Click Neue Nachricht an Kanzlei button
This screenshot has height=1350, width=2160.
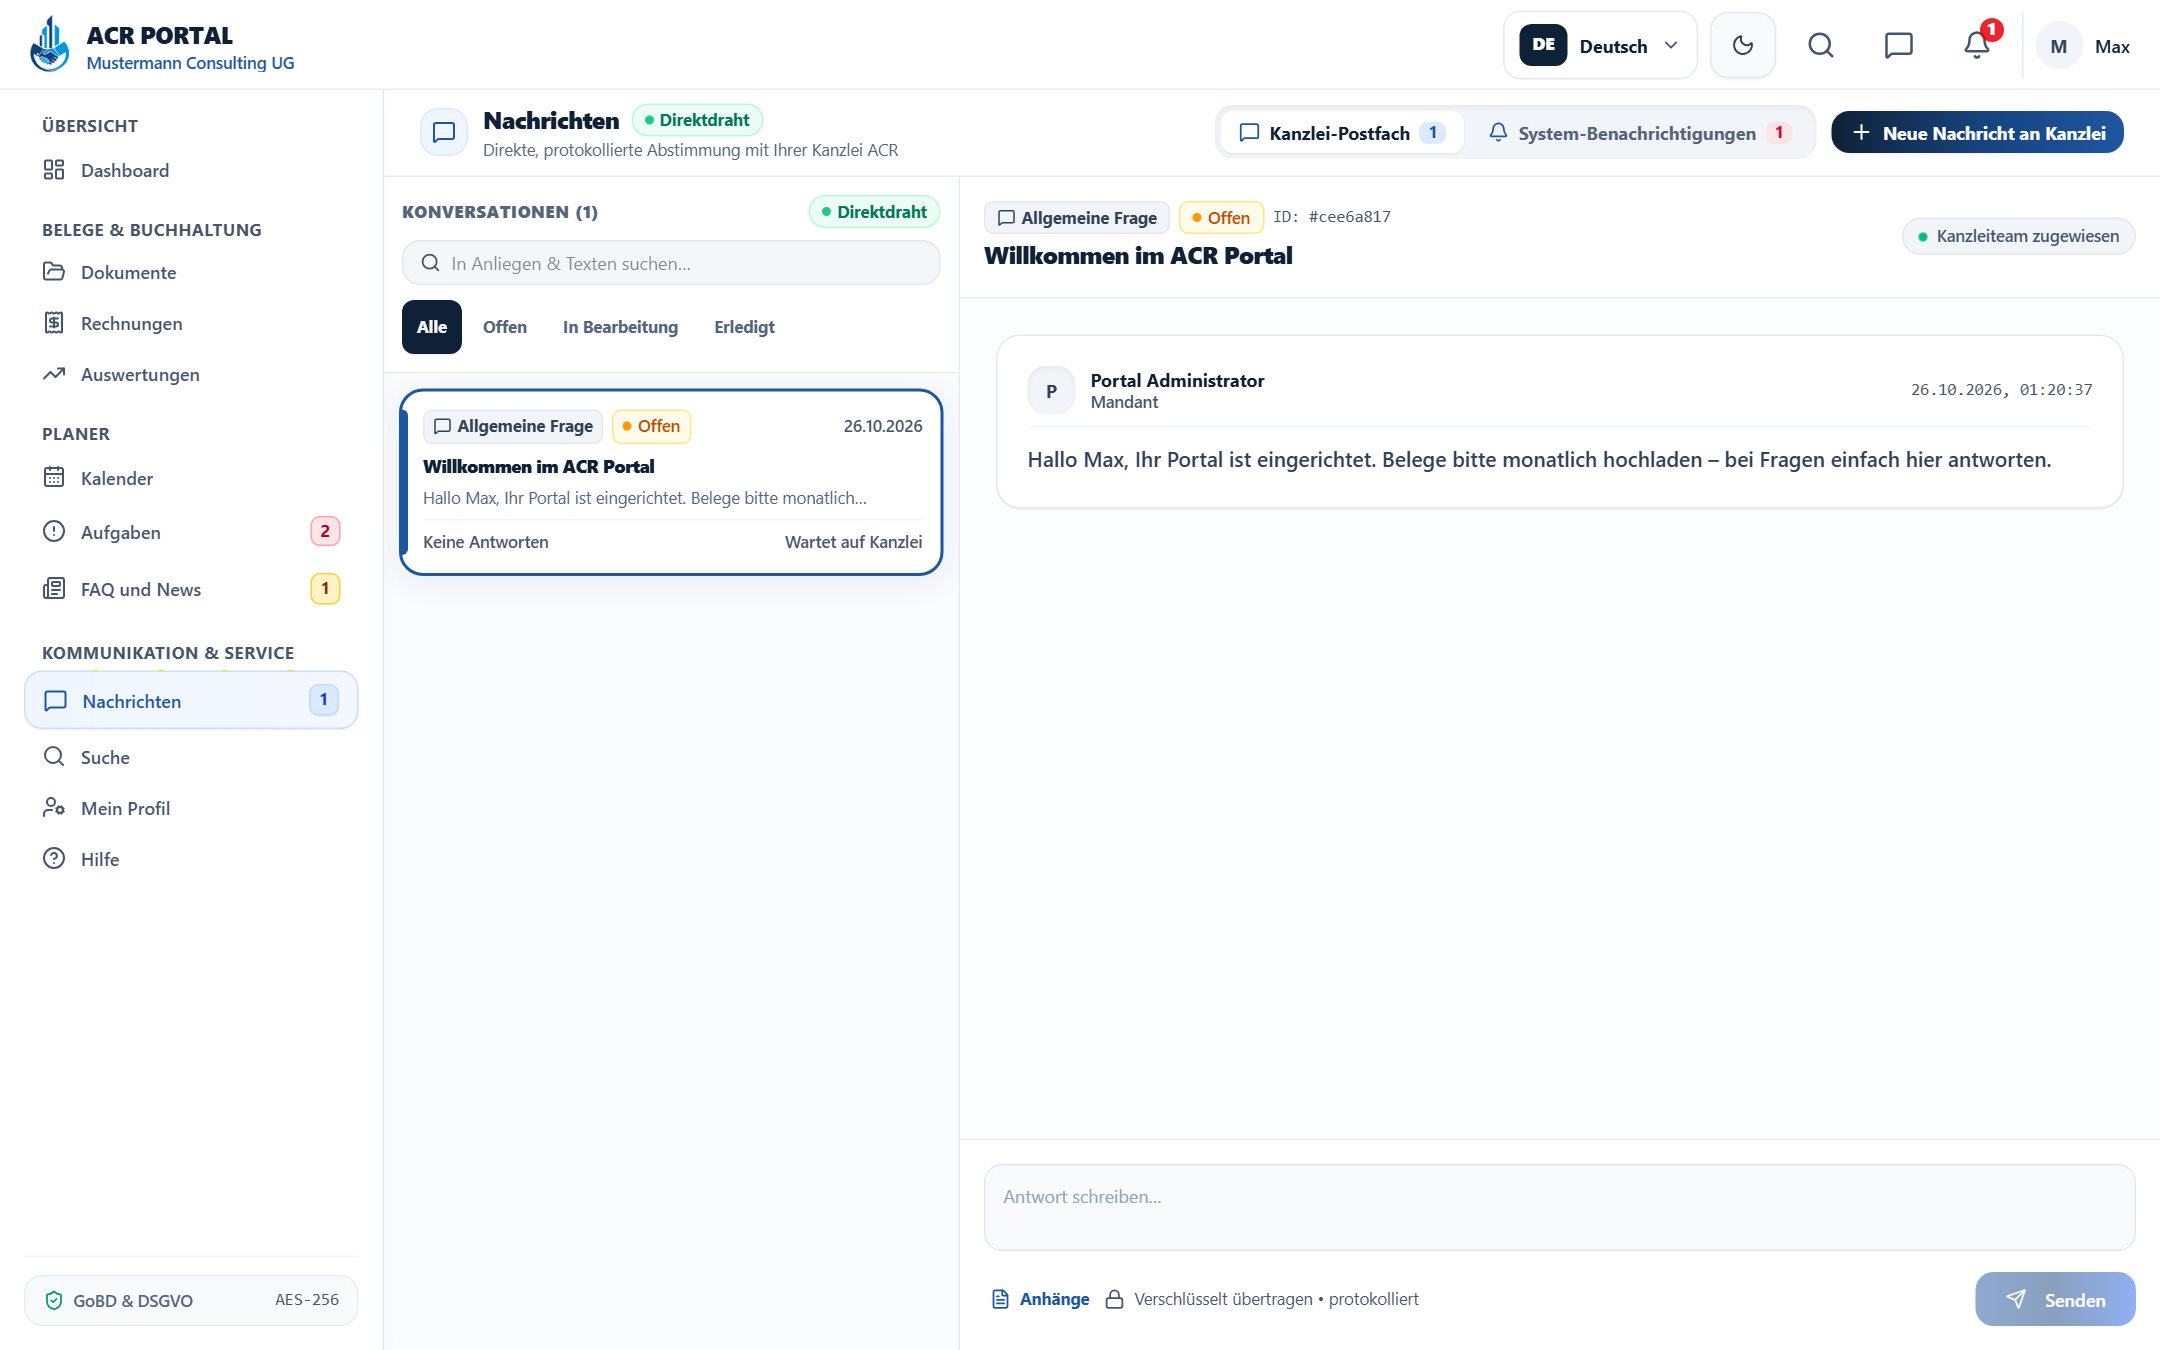[x=1977, y=133]
